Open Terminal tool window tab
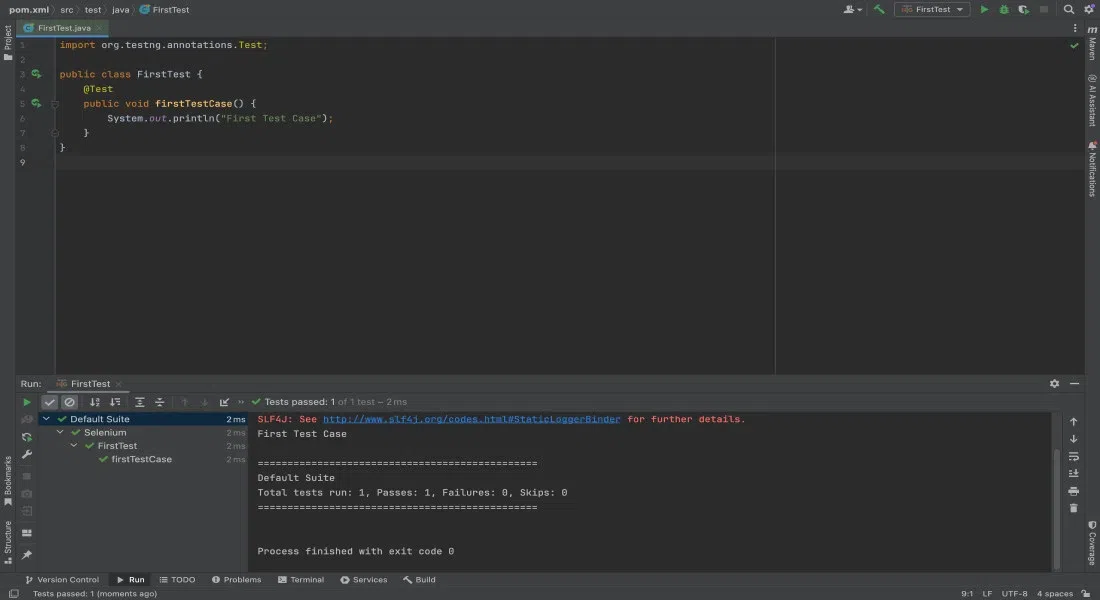This screenshot has width=1100, height=600. 301,580
